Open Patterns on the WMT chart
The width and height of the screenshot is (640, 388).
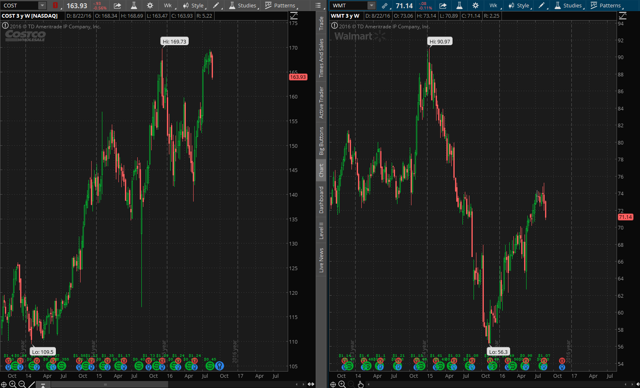coord(606,5)
